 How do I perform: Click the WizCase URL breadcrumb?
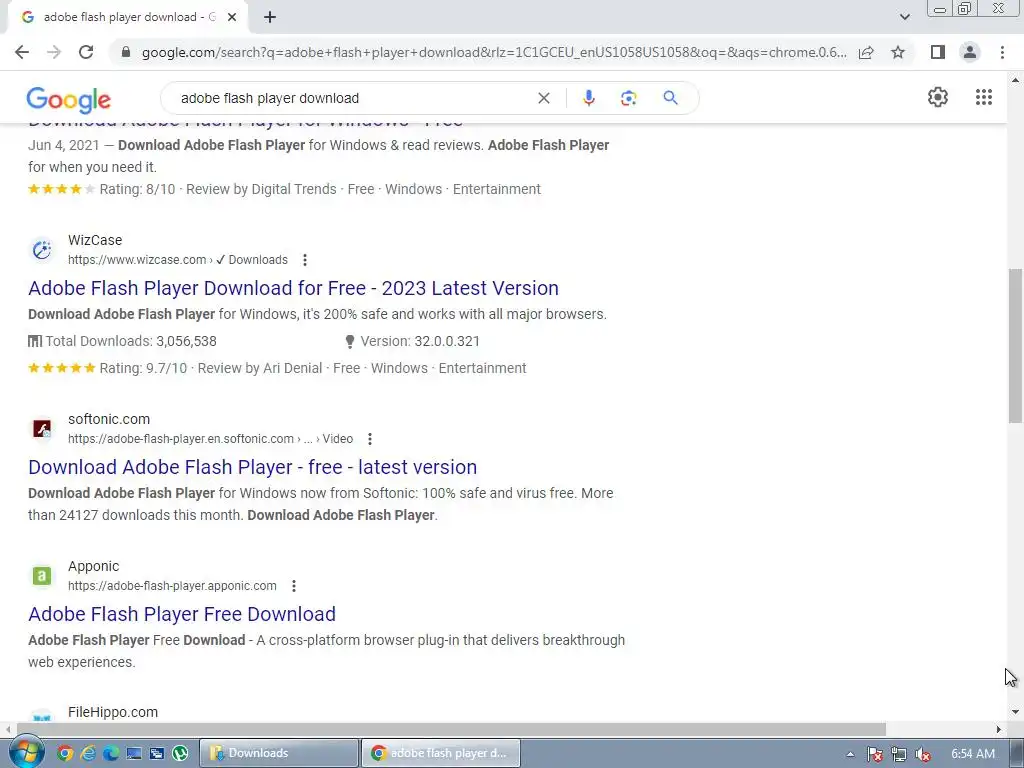[x=178, y=260]
